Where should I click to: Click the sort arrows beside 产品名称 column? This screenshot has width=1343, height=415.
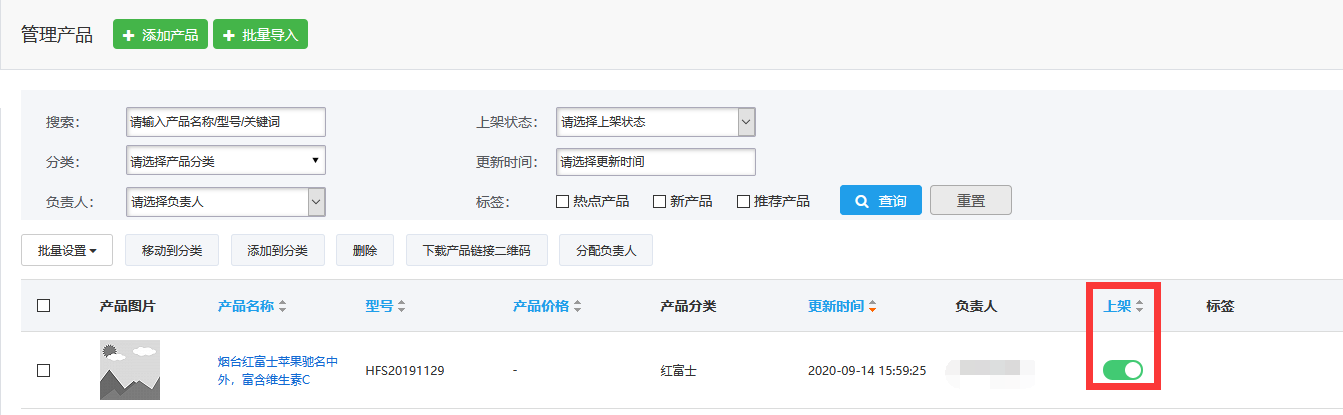tap(283, 307)
